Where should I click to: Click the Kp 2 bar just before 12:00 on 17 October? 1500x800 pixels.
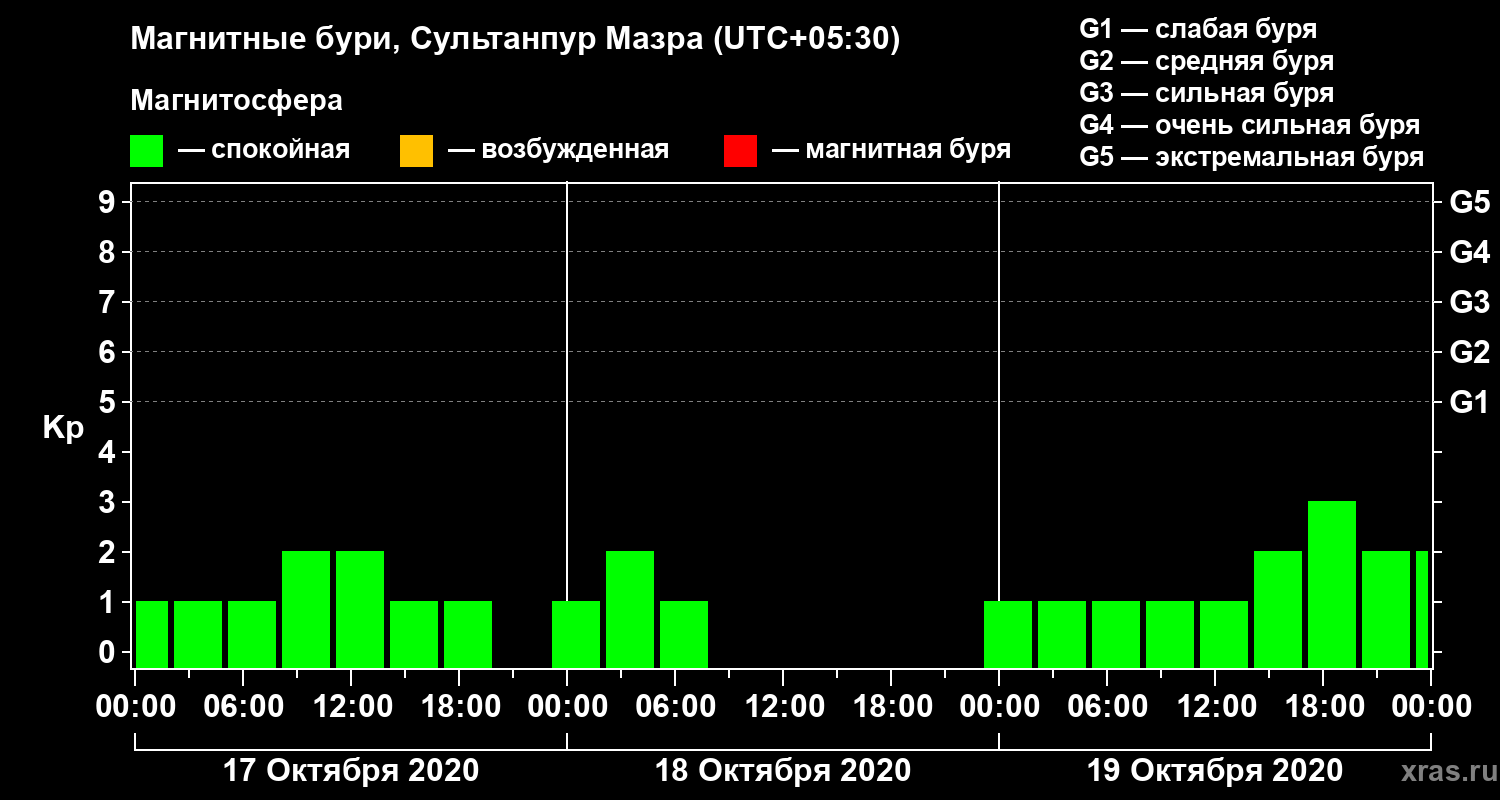(306, 609)
